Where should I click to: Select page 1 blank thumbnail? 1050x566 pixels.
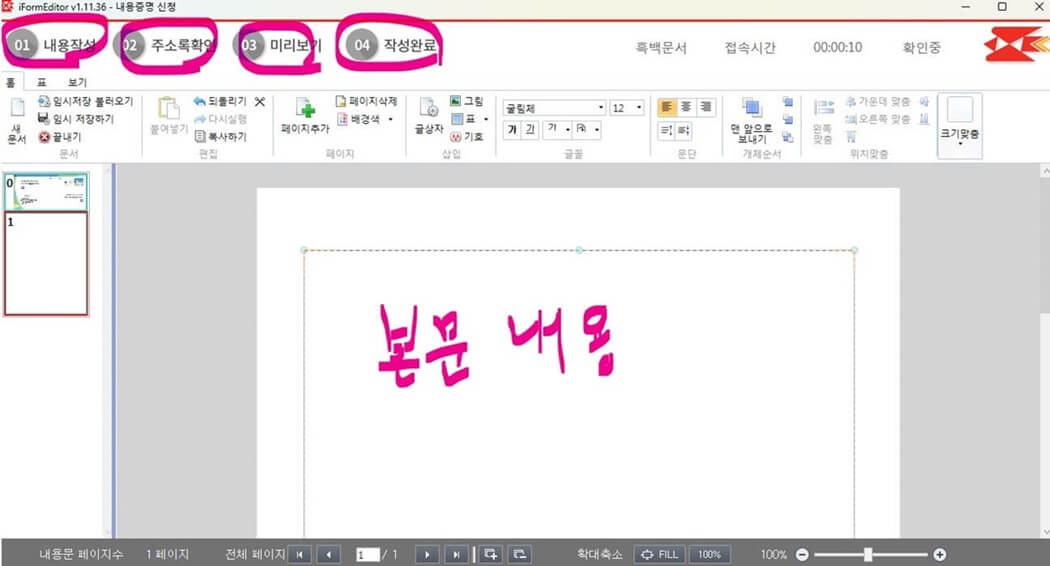pos(46,264)
